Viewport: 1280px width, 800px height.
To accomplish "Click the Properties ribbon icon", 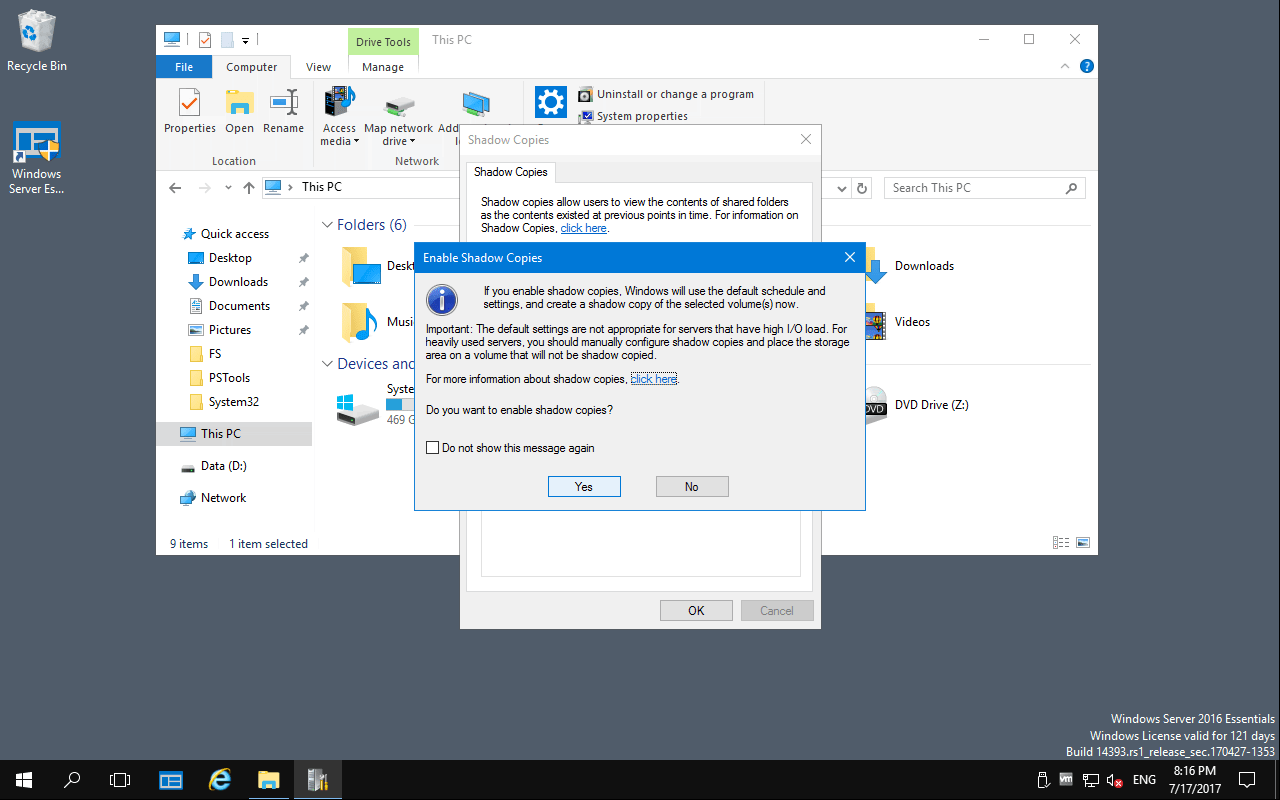I will click(190, 111).
